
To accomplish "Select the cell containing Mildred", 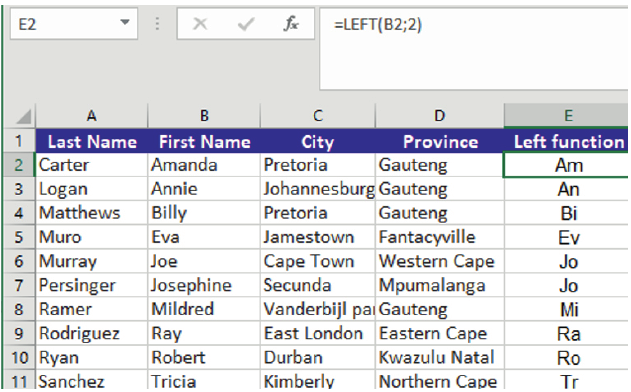I will point(204,309).
